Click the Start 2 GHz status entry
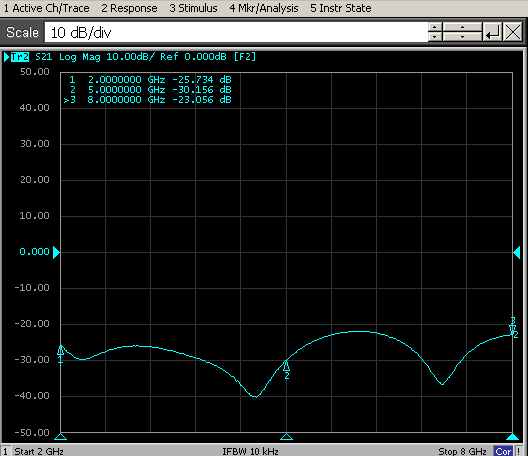Screen dimensions: 528x456 39,451
